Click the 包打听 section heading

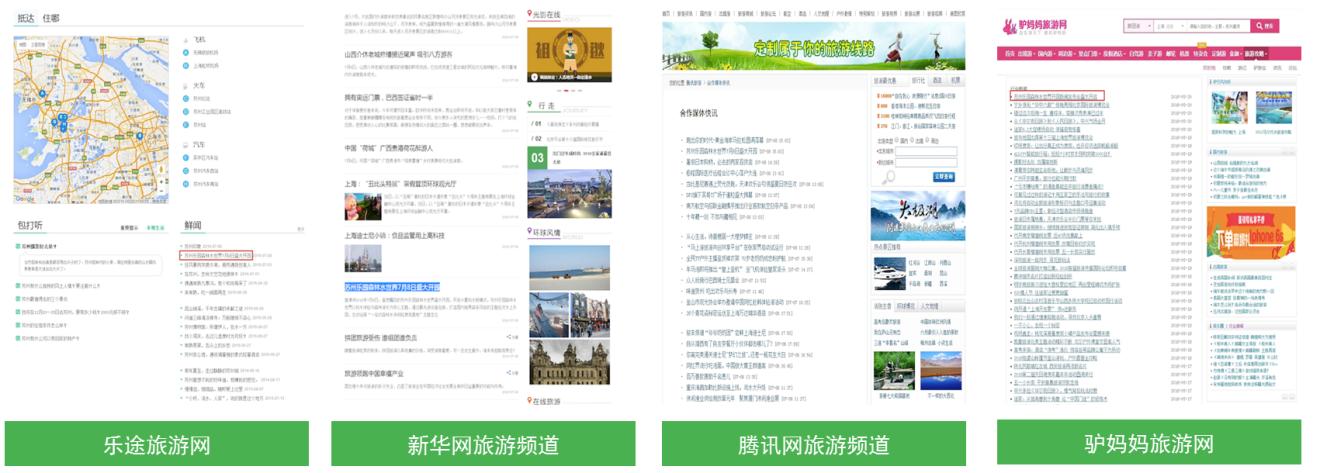[x=30, y=225]
